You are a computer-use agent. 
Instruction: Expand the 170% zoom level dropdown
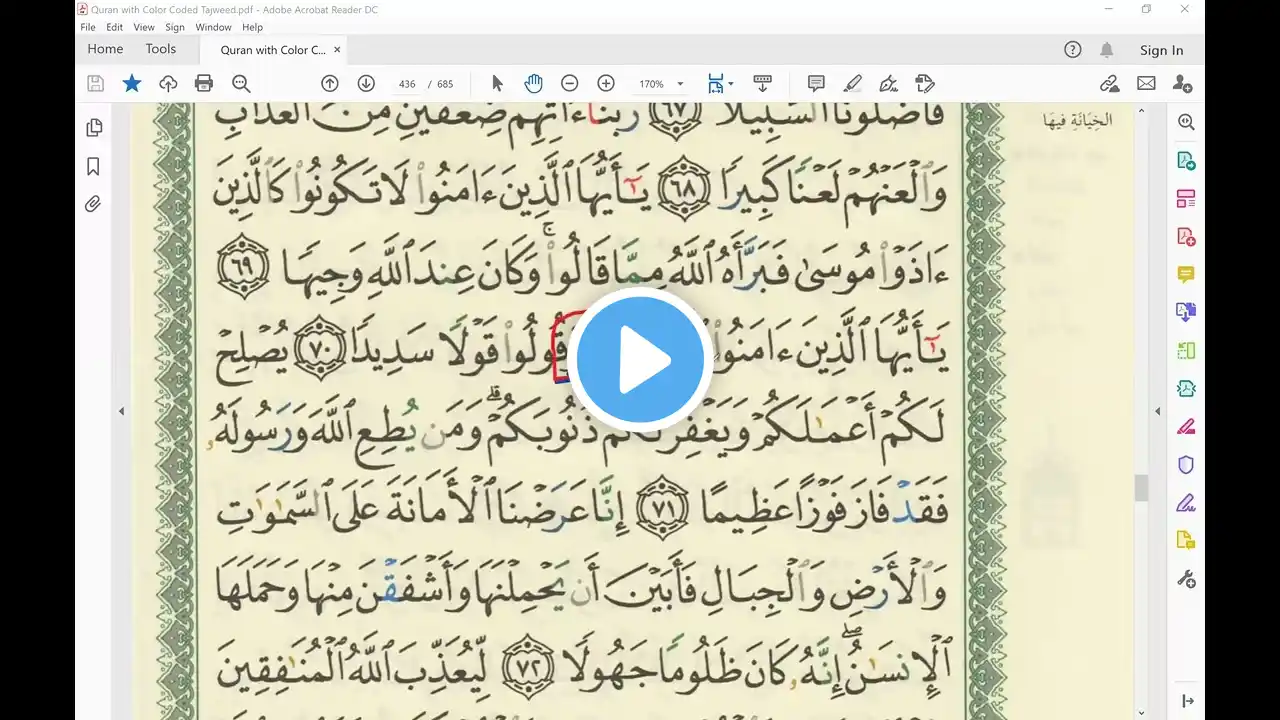tap(681, 84)
